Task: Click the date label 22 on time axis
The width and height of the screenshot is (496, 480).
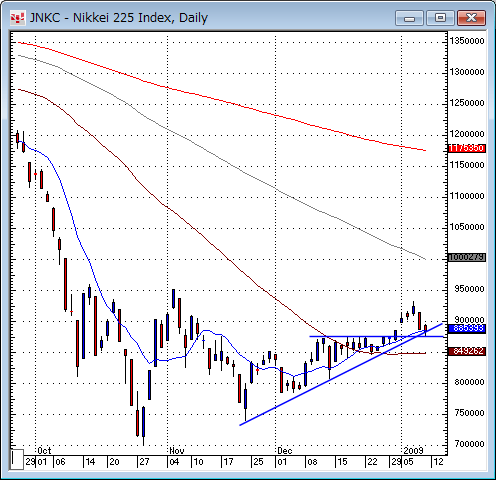Action: point(372,462)
